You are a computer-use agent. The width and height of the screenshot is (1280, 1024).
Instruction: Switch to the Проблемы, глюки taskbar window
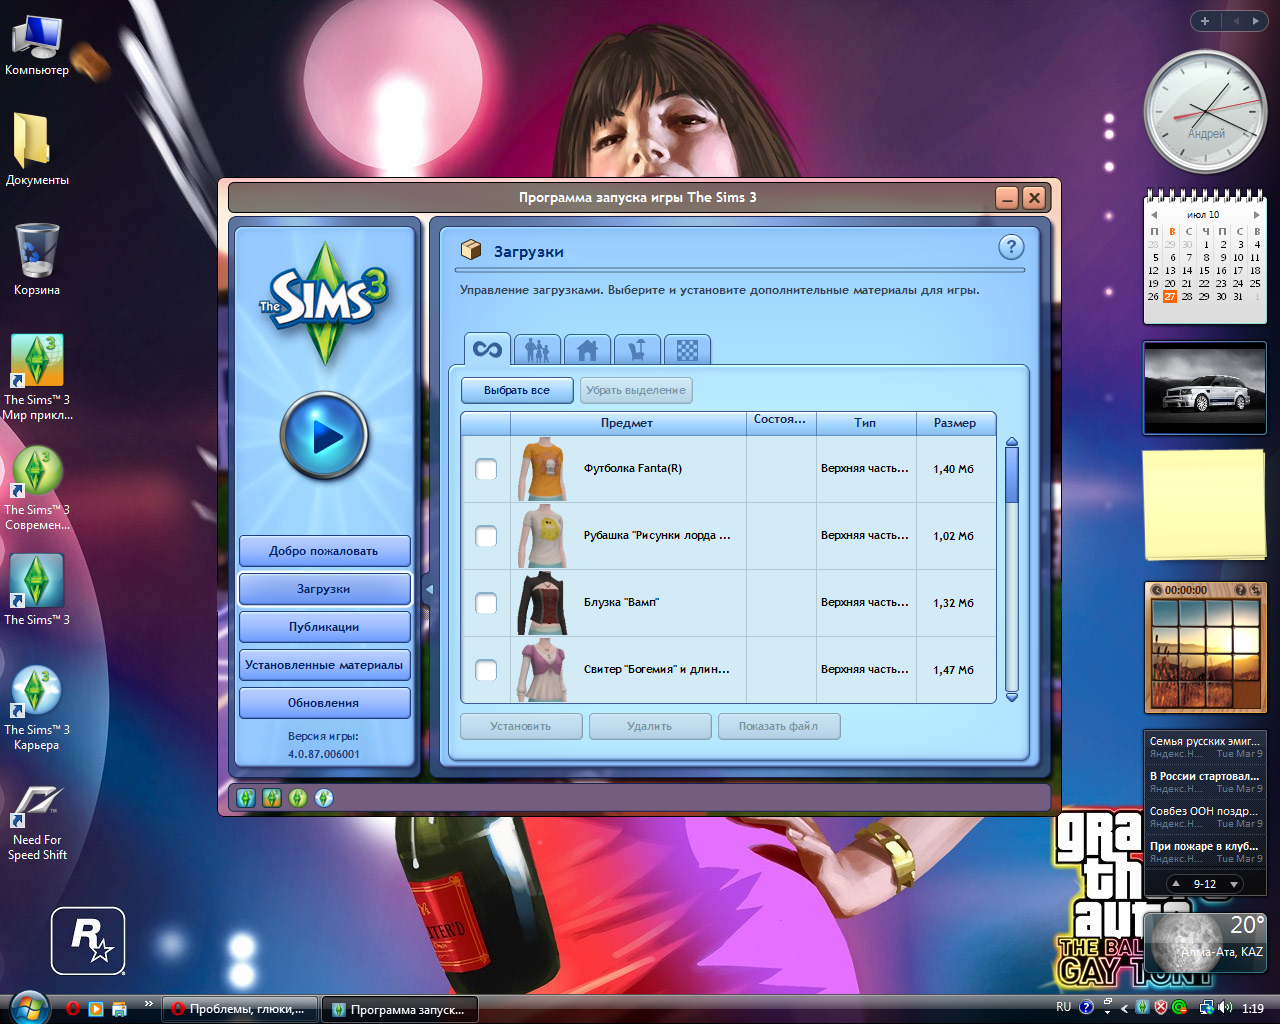coord(240,1009)
